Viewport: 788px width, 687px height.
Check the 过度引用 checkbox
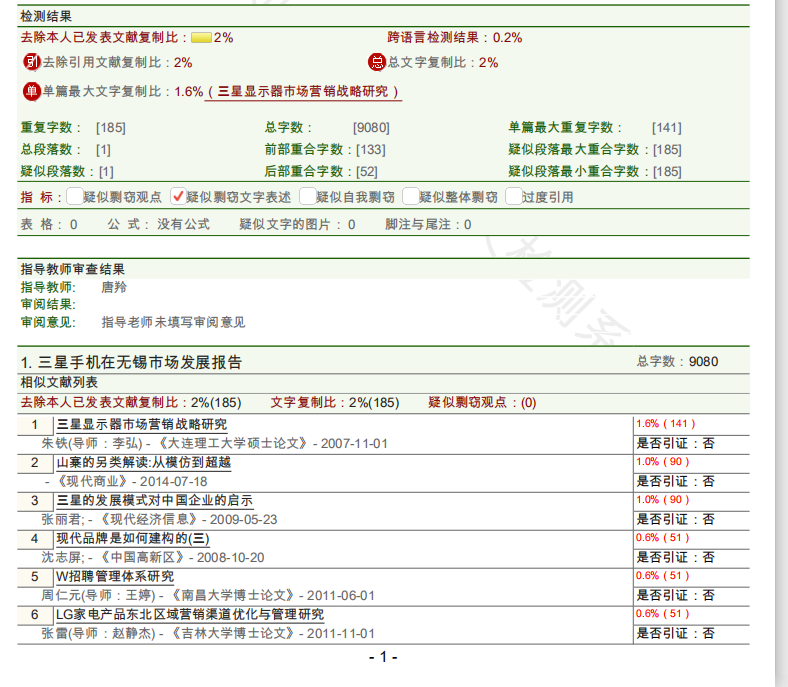(513, 197)
